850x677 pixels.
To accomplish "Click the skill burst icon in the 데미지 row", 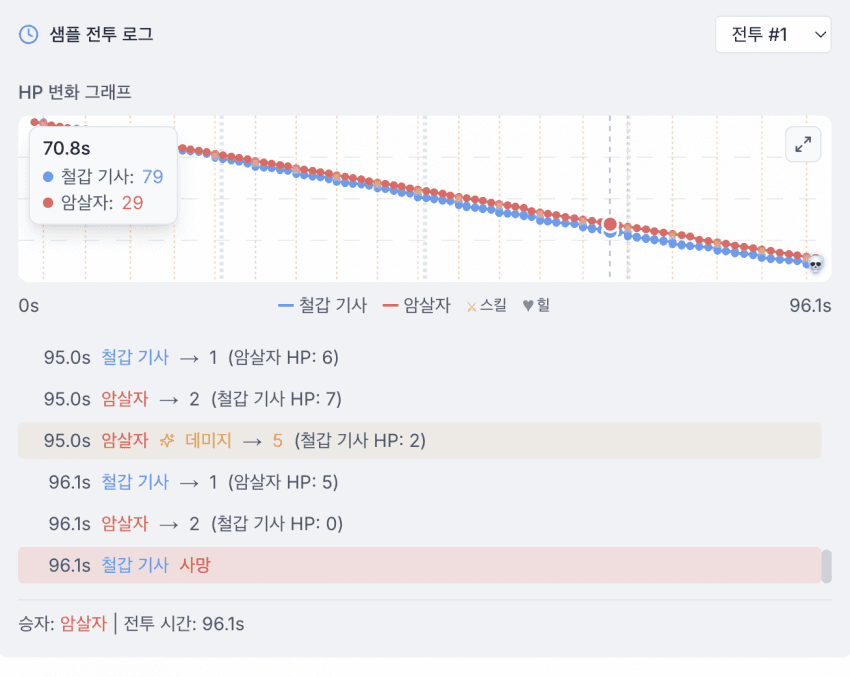I will (x=166, y=440).
